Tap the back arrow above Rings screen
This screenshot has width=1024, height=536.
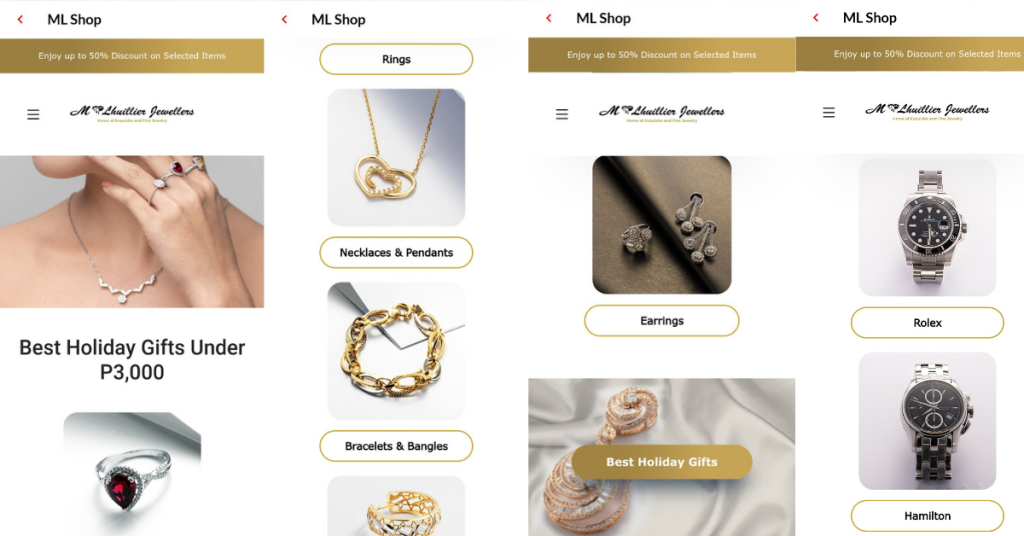tap(284, 20)
